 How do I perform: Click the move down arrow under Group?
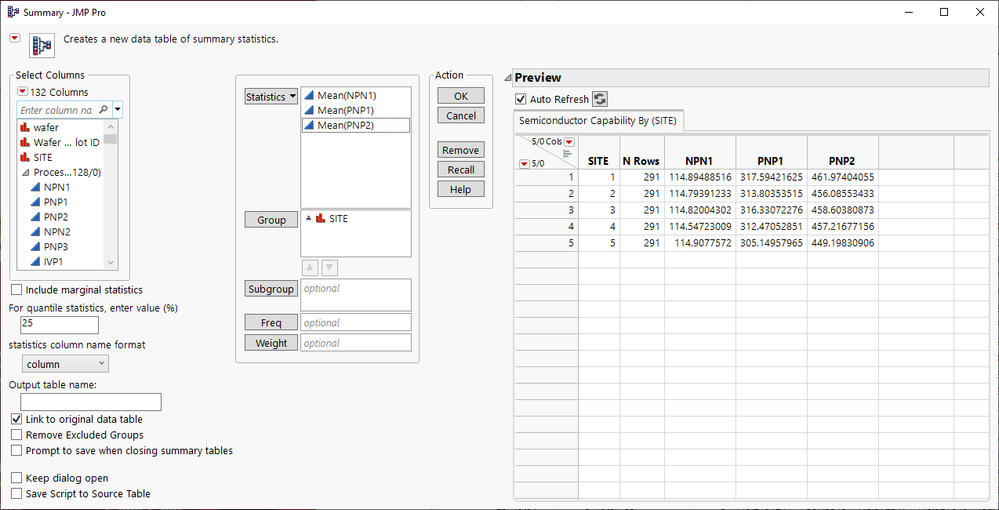(x=329, y=268)
